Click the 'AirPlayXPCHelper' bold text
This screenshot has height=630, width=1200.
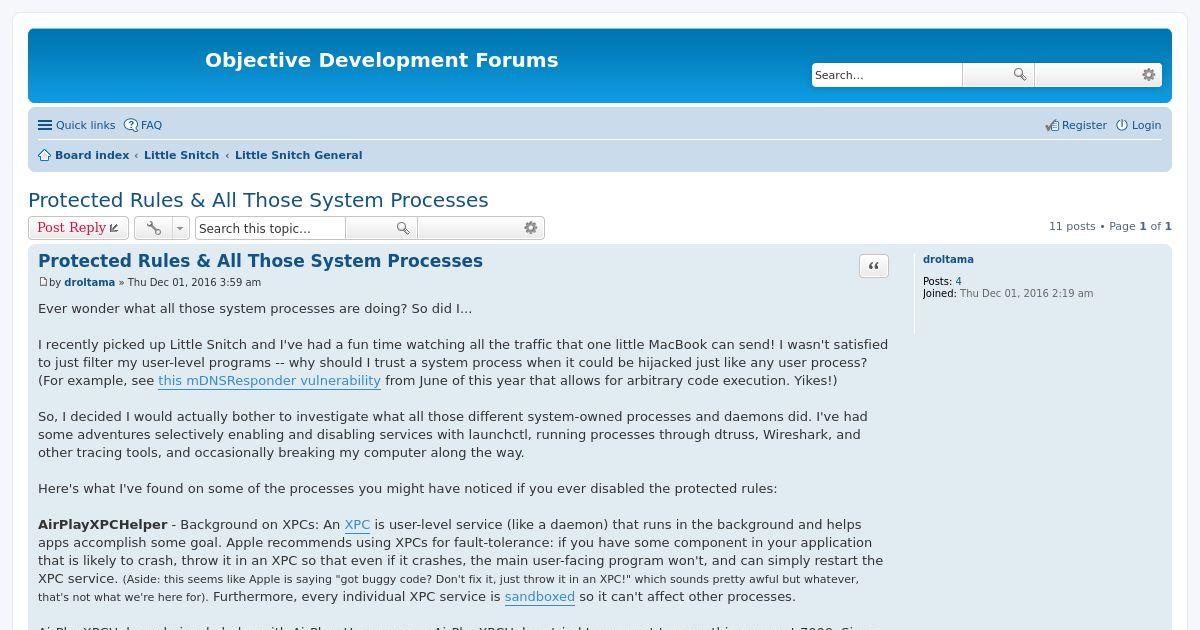point(103,525)
